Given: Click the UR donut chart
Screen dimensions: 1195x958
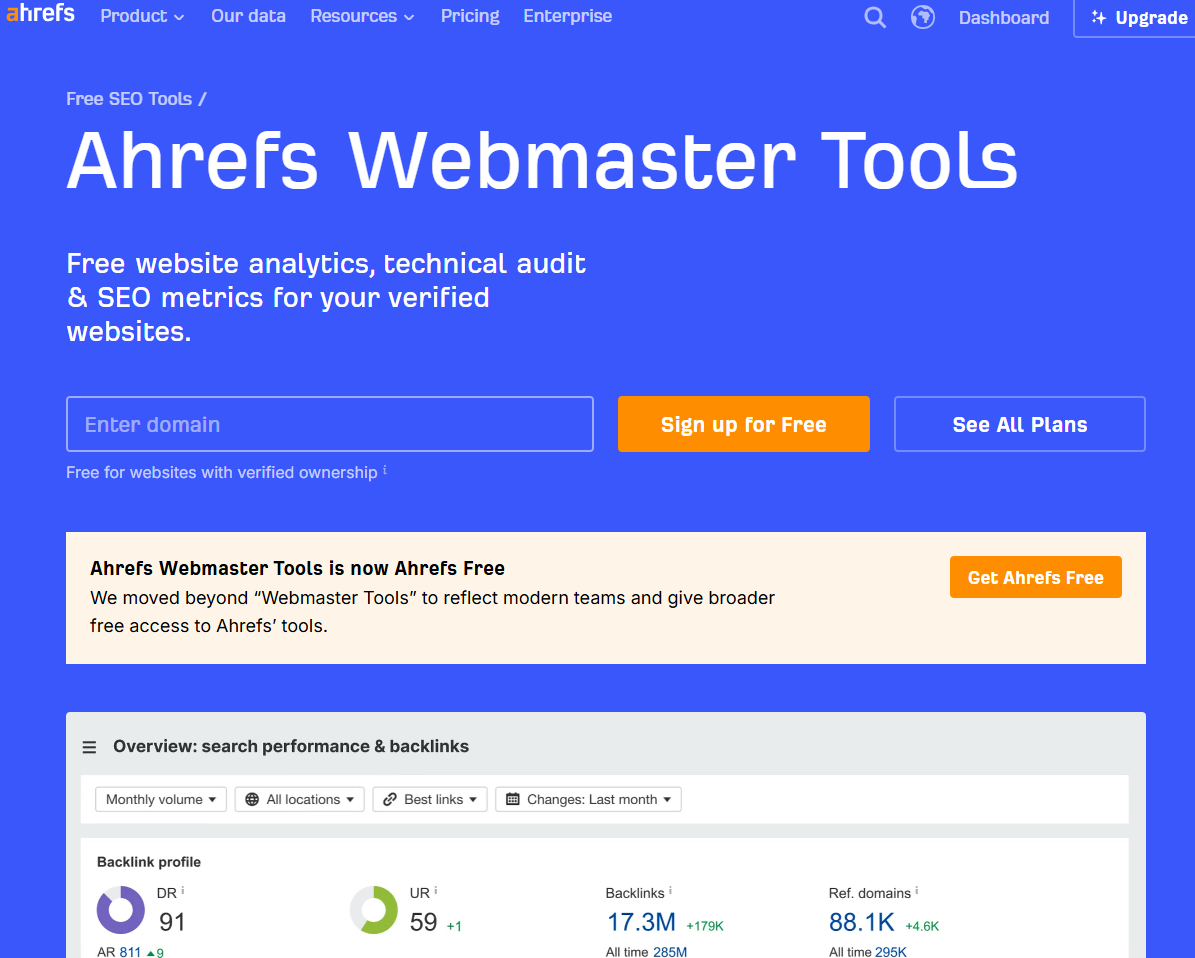Looking at the screenshot, I should pyautogui.click(x=373, y=909).
